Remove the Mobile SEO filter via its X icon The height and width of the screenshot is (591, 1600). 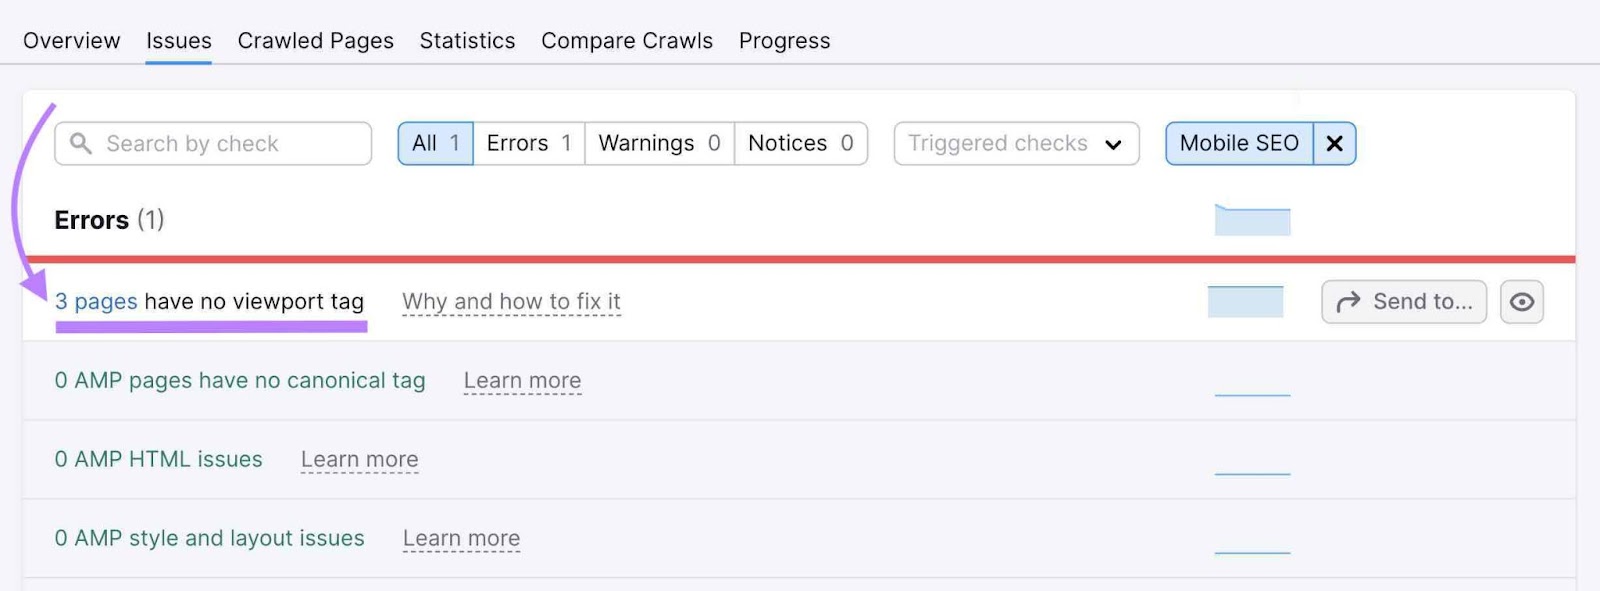(1334, 143)
